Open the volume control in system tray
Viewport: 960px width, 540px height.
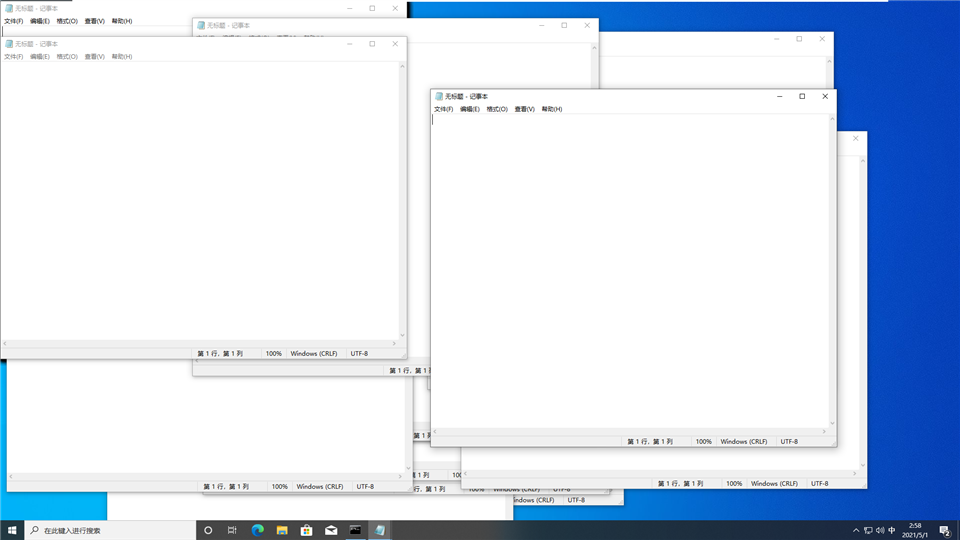(880, 530)
